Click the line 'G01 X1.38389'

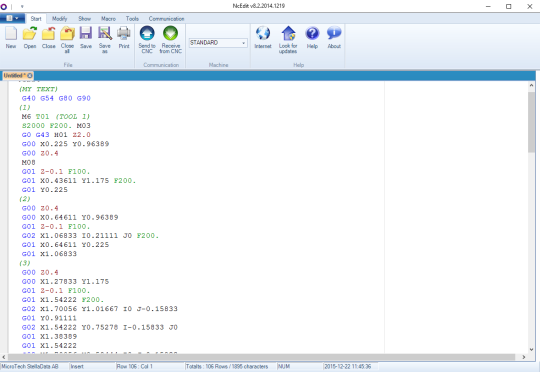(49, 337)
